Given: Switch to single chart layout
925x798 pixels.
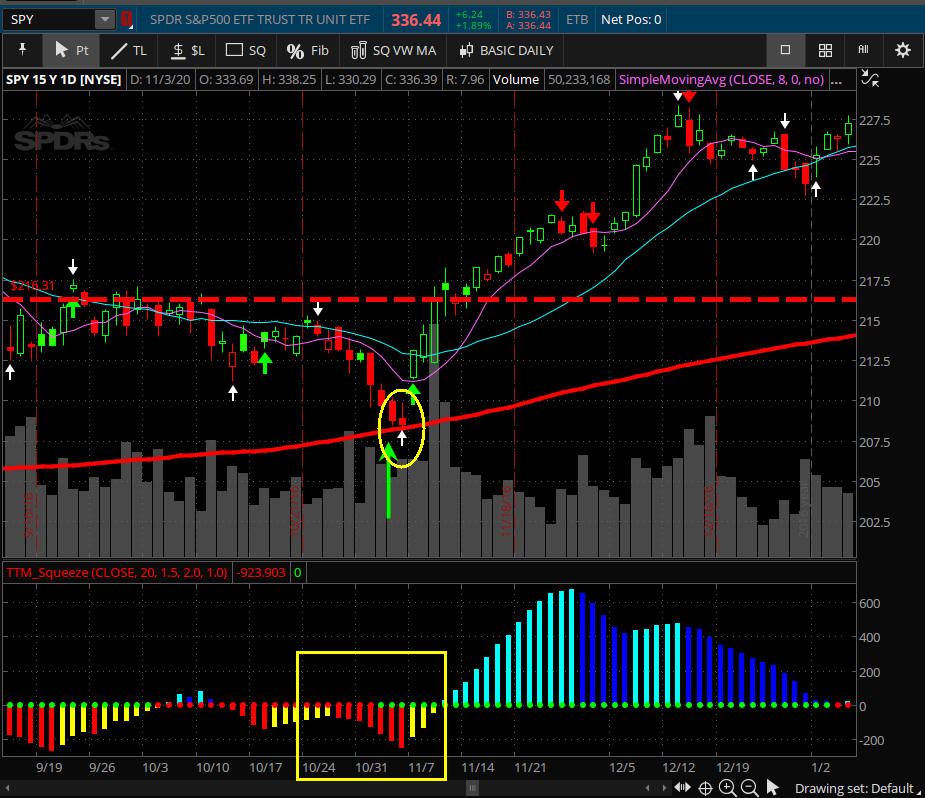Looking at the screenshot, I should pos(785,50).
